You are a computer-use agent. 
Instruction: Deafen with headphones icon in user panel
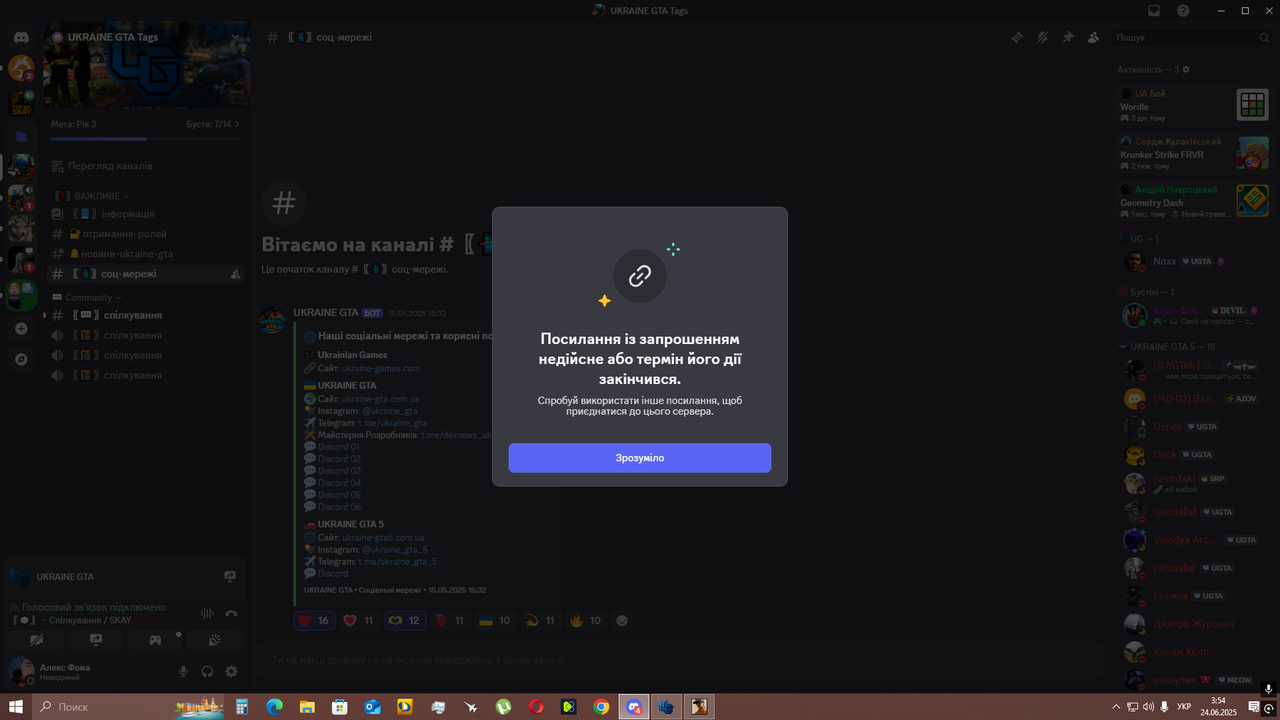[x=207, y=672]
